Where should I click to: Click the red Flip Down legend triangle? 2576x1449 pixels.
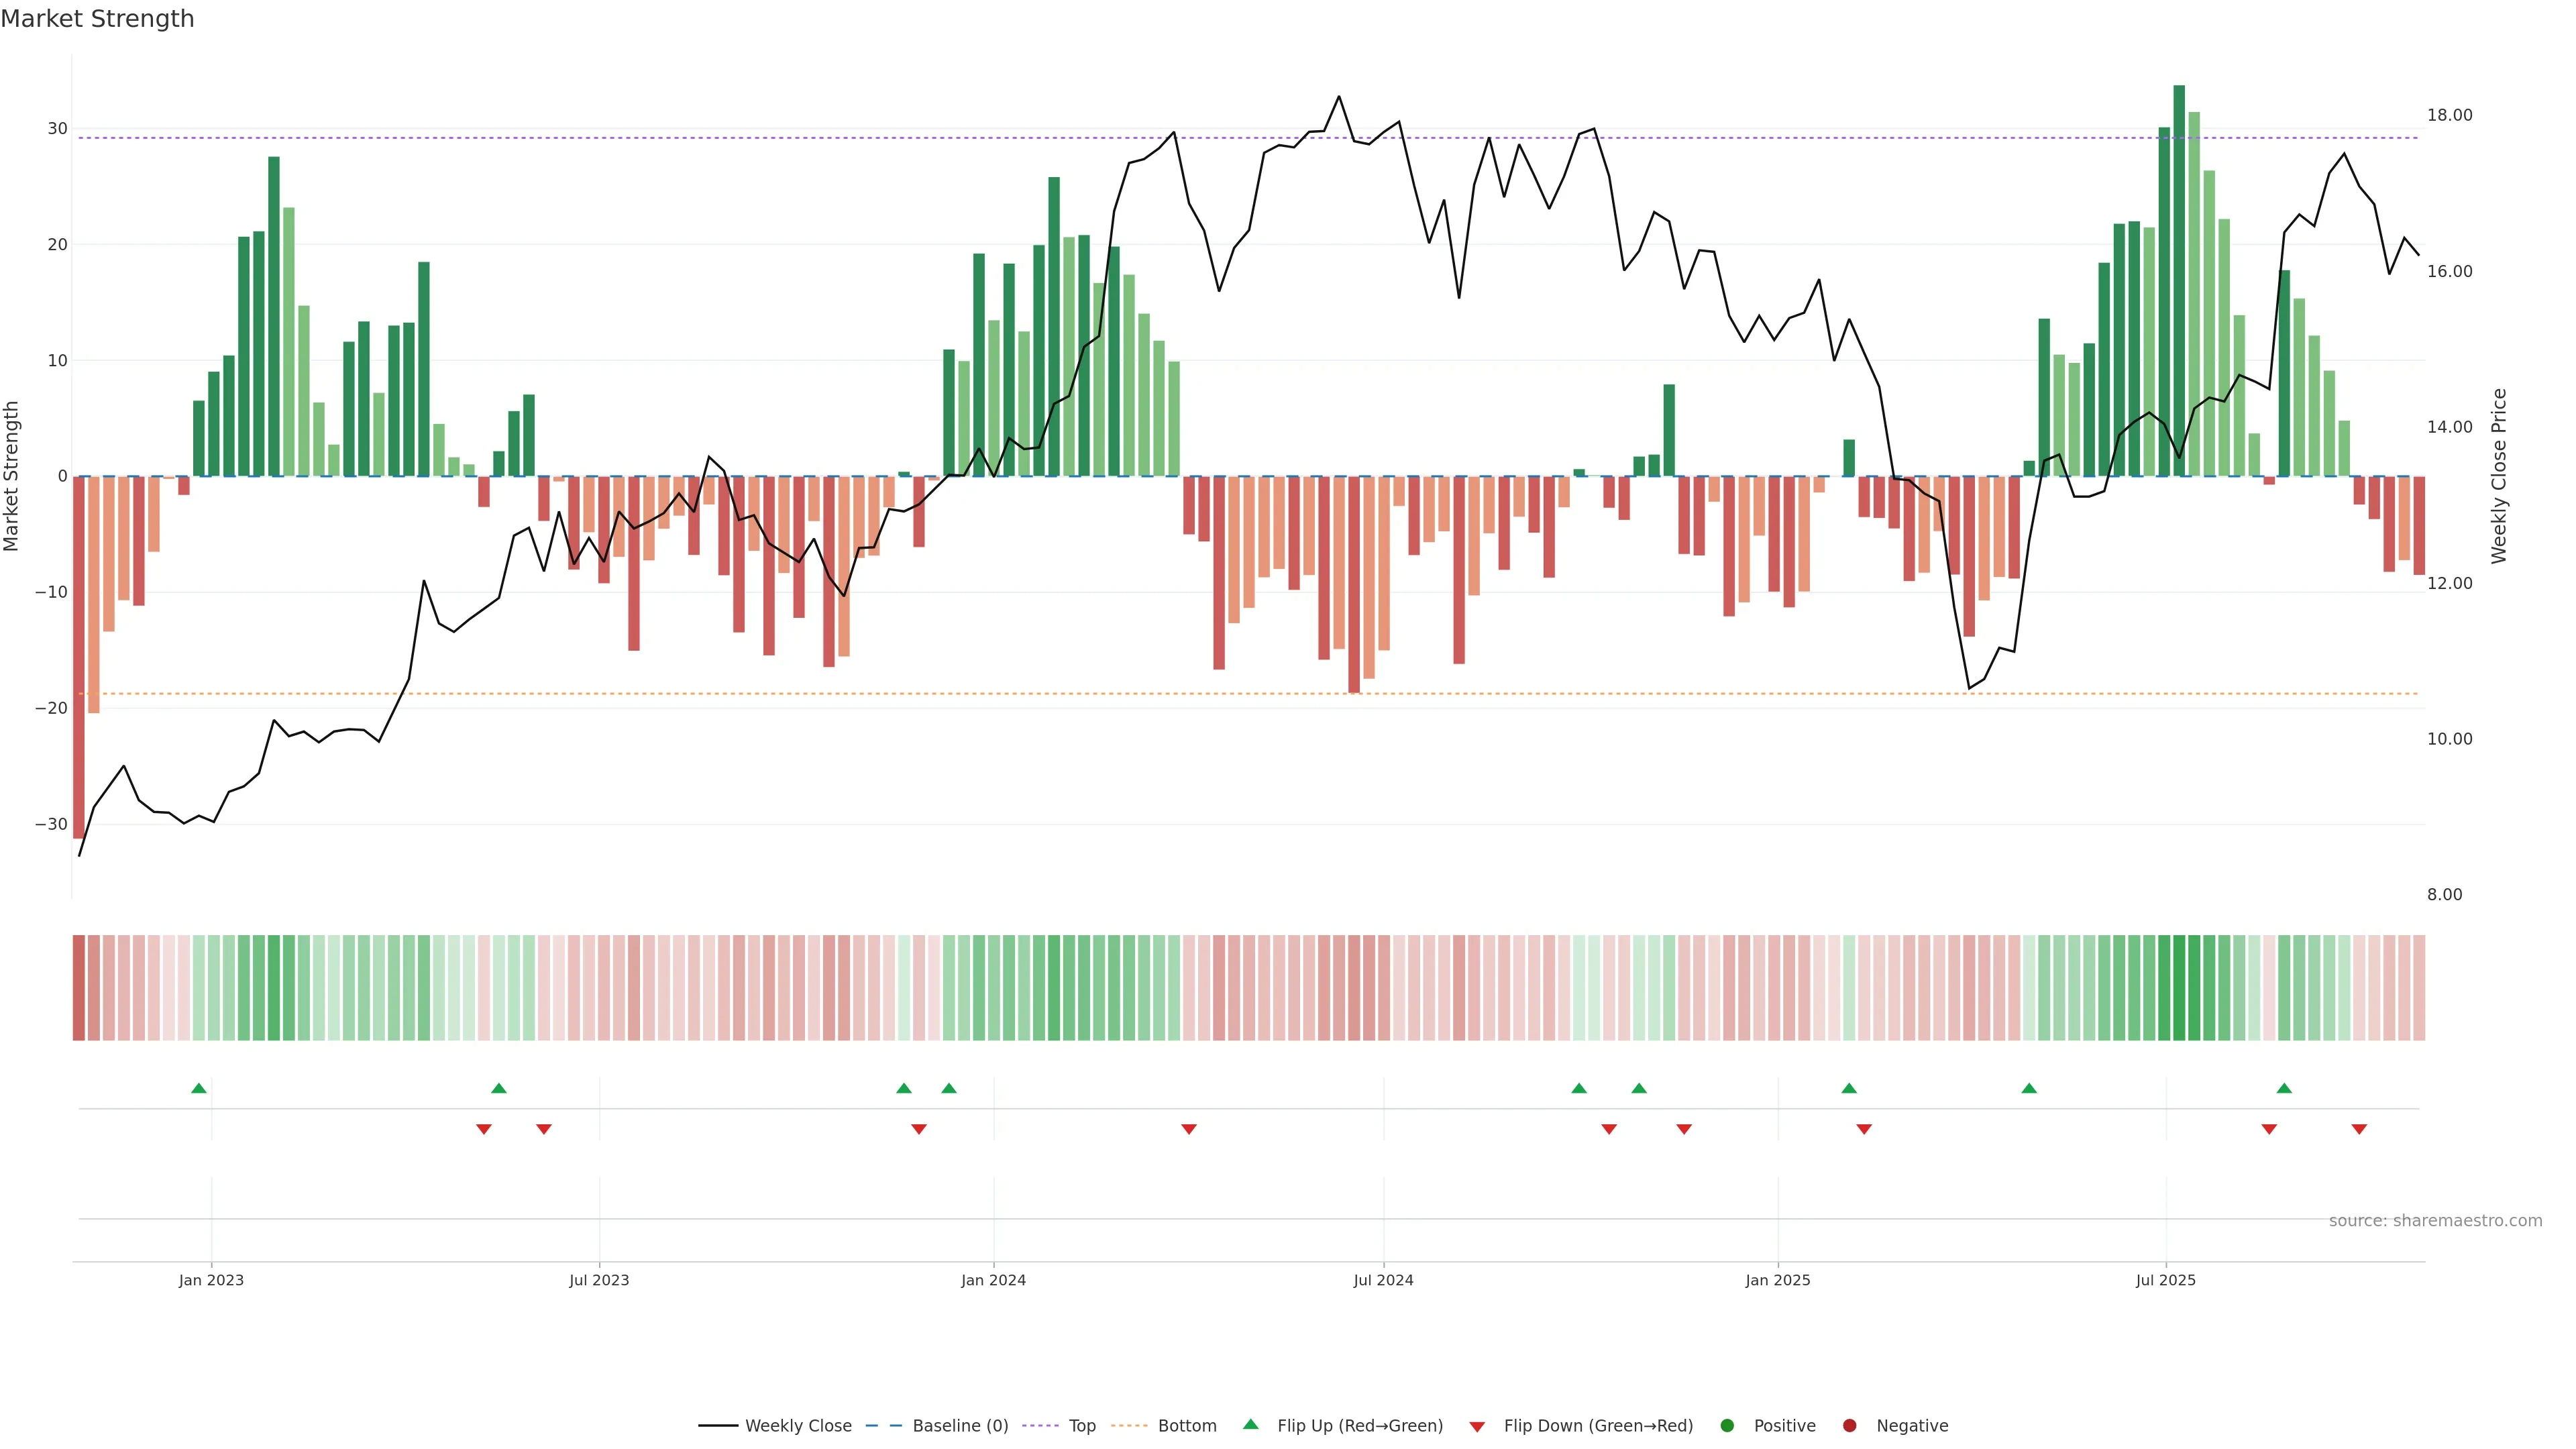click(1477, 1427)
